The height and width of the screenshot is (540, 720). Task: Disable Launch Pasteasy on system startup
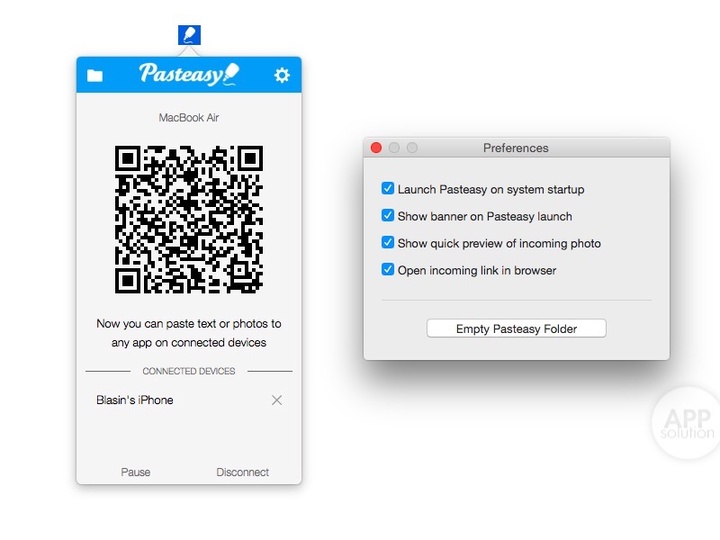(x=388, y=189)
